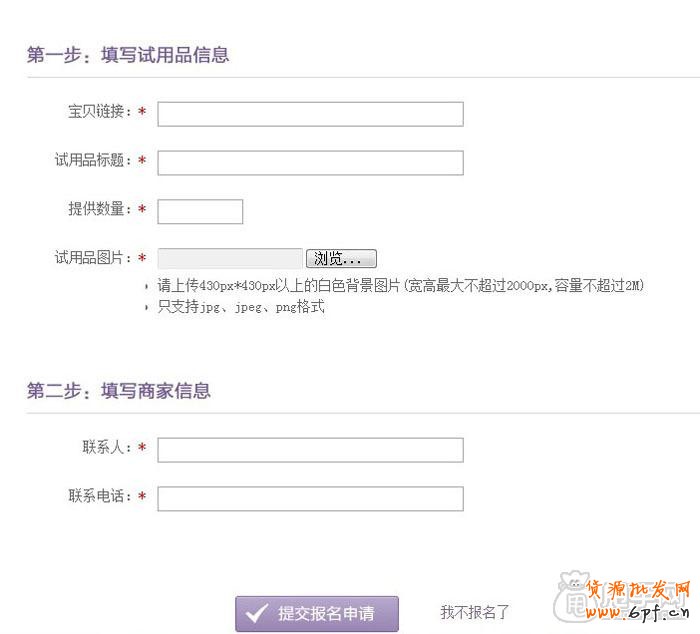The image size is (700, 634).
Task: Click the 联系电话 label text
Action: click(x=100, y=496)
